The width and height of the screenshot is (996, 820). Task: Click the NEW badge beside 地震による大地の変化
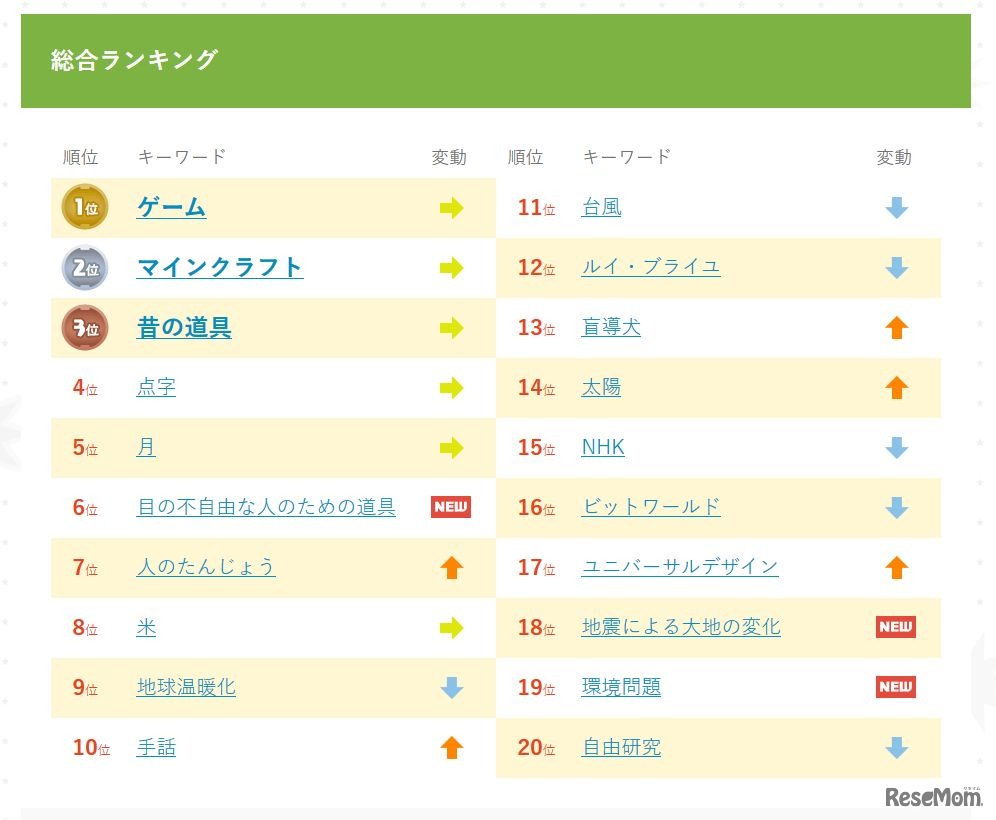coord(896,627)
